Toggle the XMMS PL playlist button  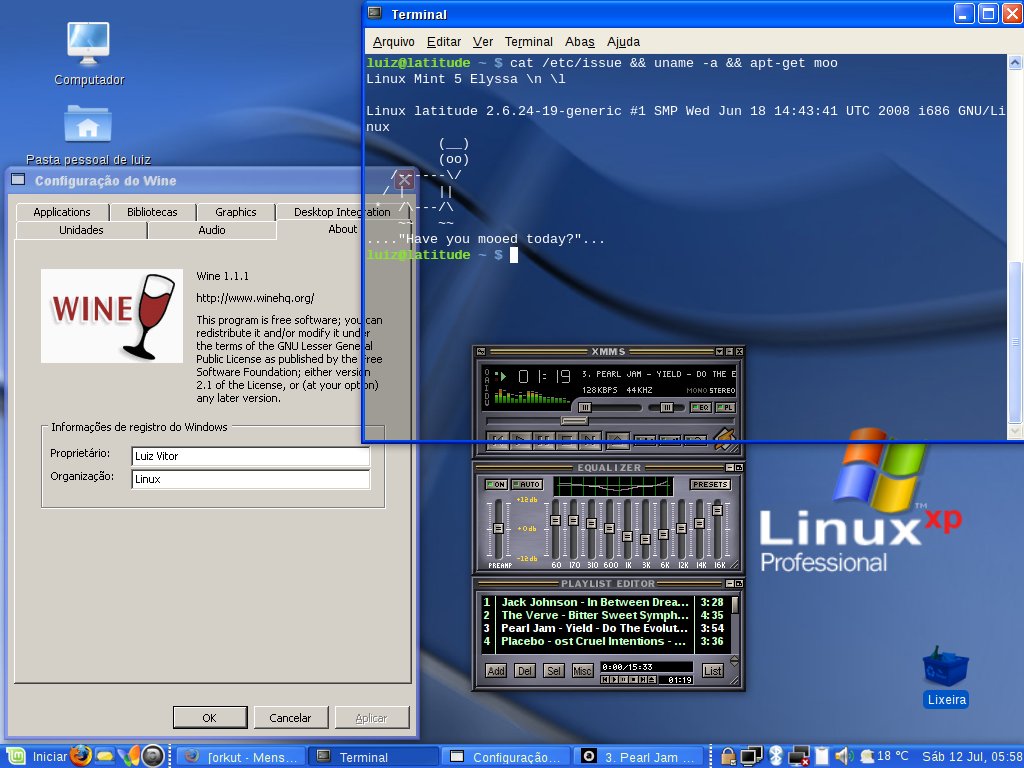pyautogui.click(x=725, y=408)
